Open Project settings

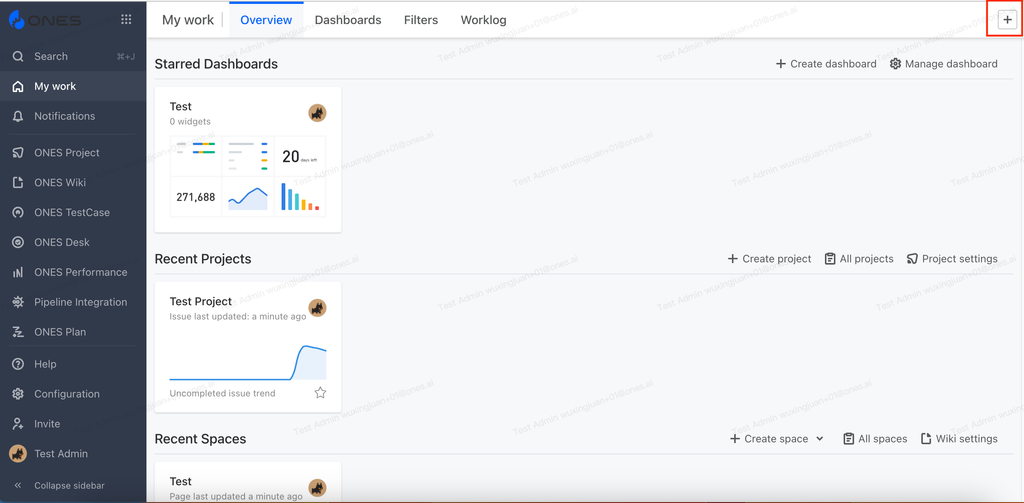[952, 259]
